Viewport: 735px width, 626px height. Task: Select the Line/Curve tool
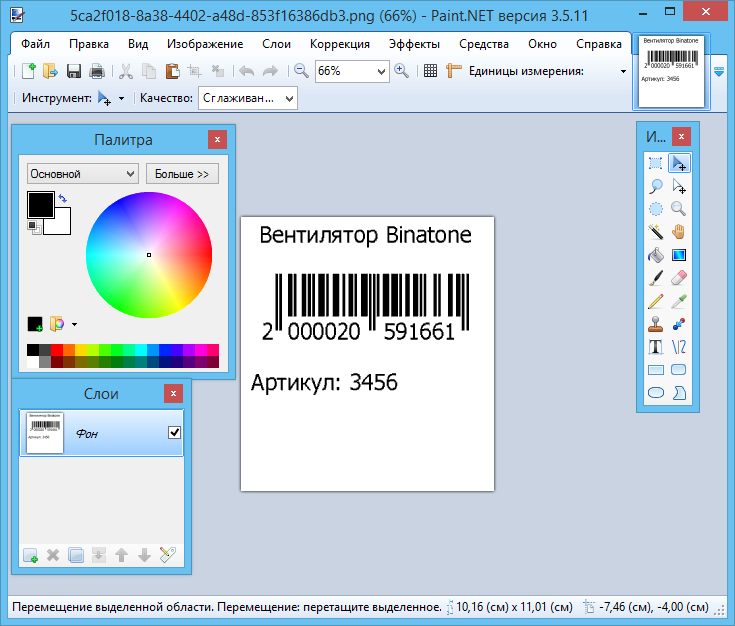tap(679, 347)
